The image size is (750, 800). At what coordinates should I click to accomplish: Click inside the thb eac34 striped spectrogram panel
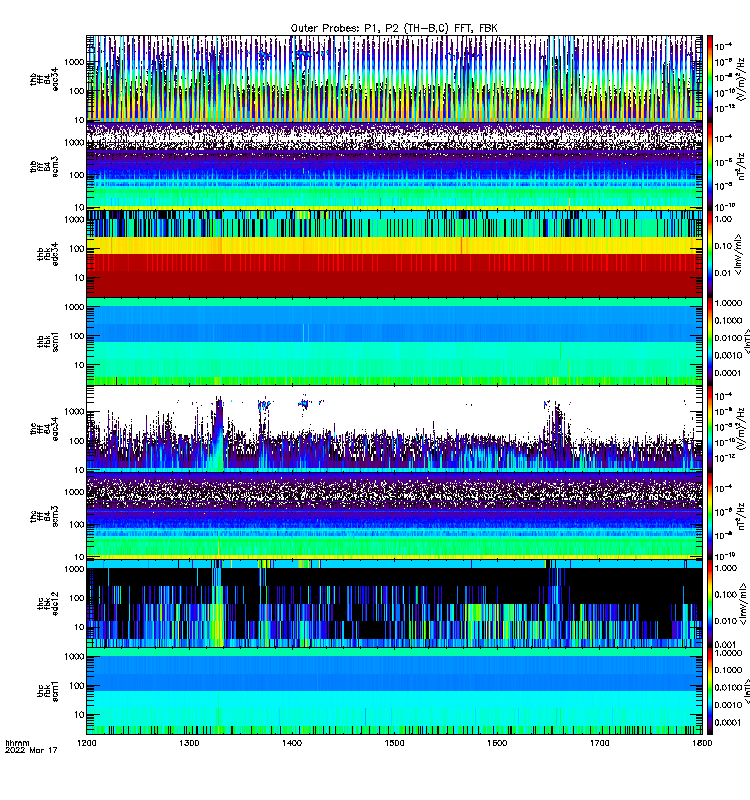pos(394,79)
